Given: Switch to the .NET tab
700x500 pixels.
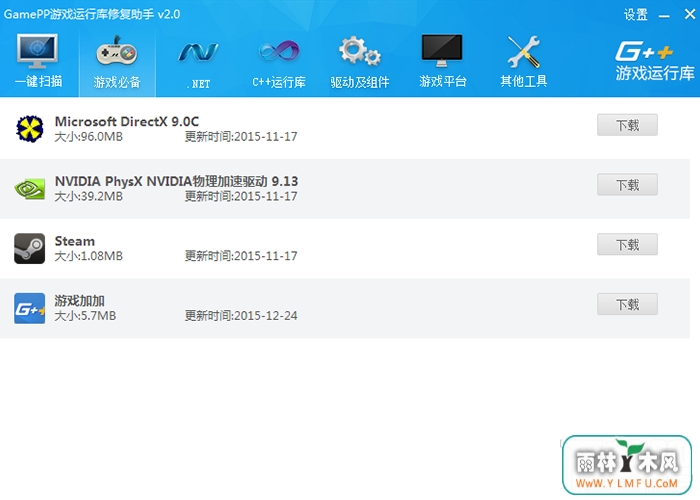Looking at the screenshot, I should click(198, 63).
